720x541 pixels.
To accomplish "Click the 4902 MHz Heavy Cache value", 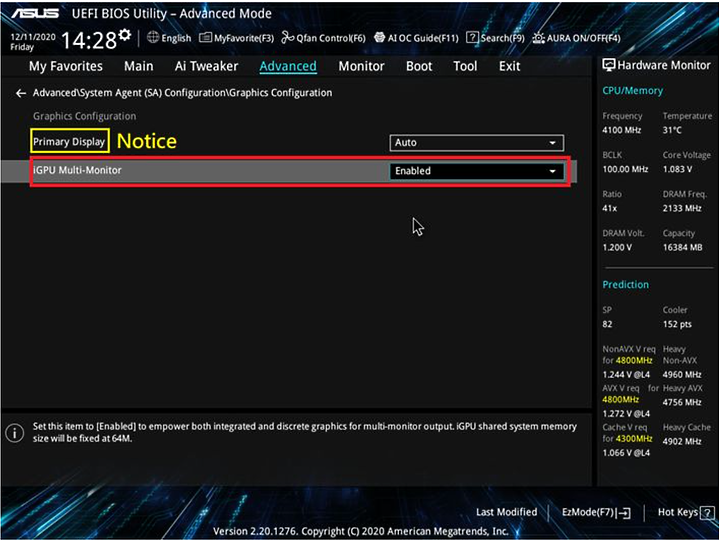I will click(x=682, y=442).
